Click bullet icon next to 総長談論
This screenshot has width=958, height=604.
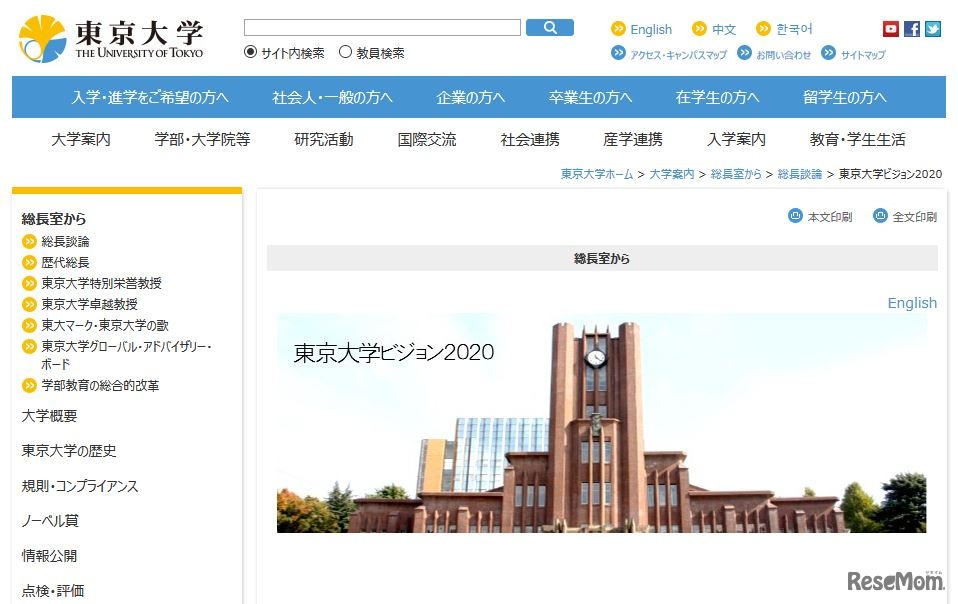(x=29, y=242)
